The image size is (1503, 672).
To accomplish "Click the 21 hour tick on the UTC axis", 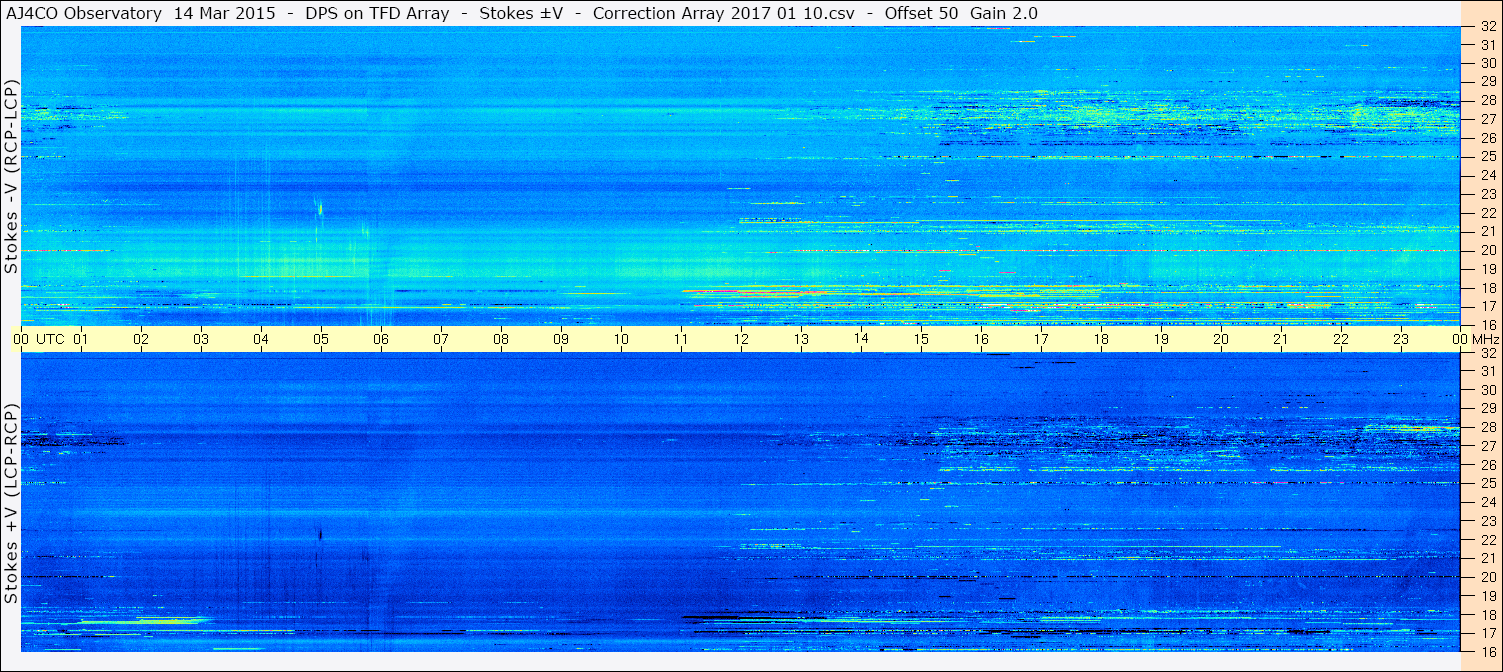I will 1281,339.
